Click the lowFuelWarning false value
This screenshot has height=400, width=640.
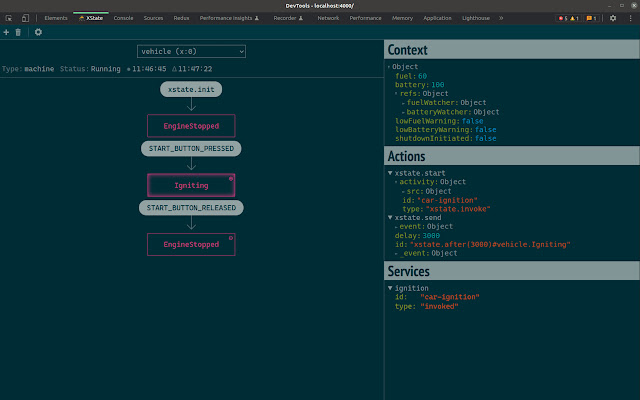coord(472,121)
